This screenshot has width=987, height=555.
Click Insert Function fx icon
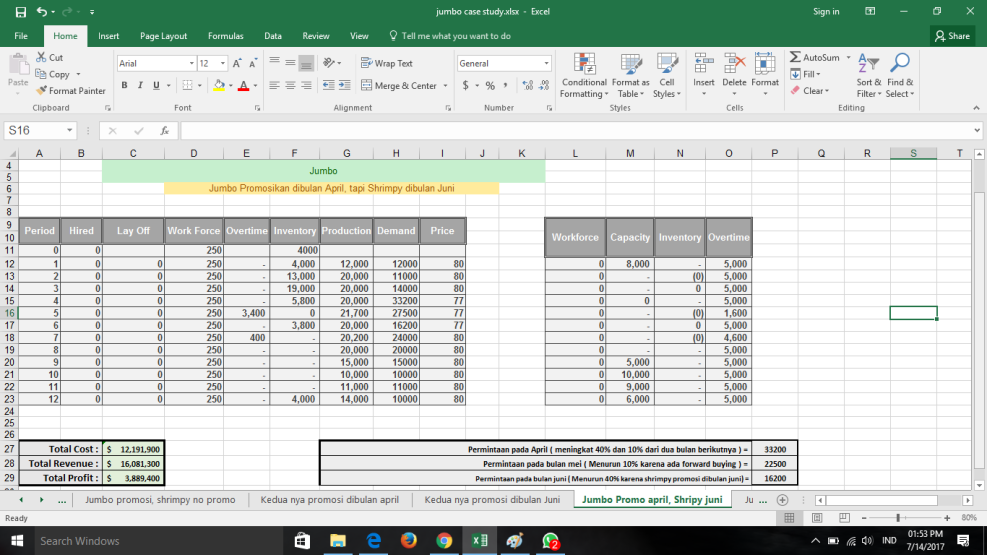(163, 131)
